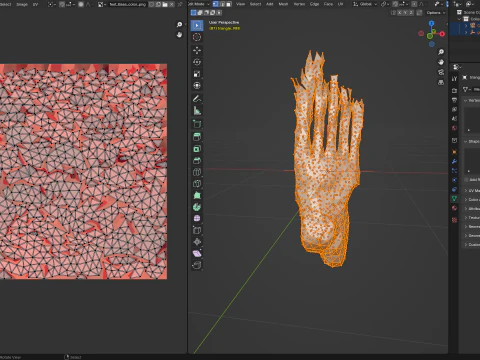Open the Object Data green triangle tab
Screen dimensions: 480x360
[x=454, y=199]
